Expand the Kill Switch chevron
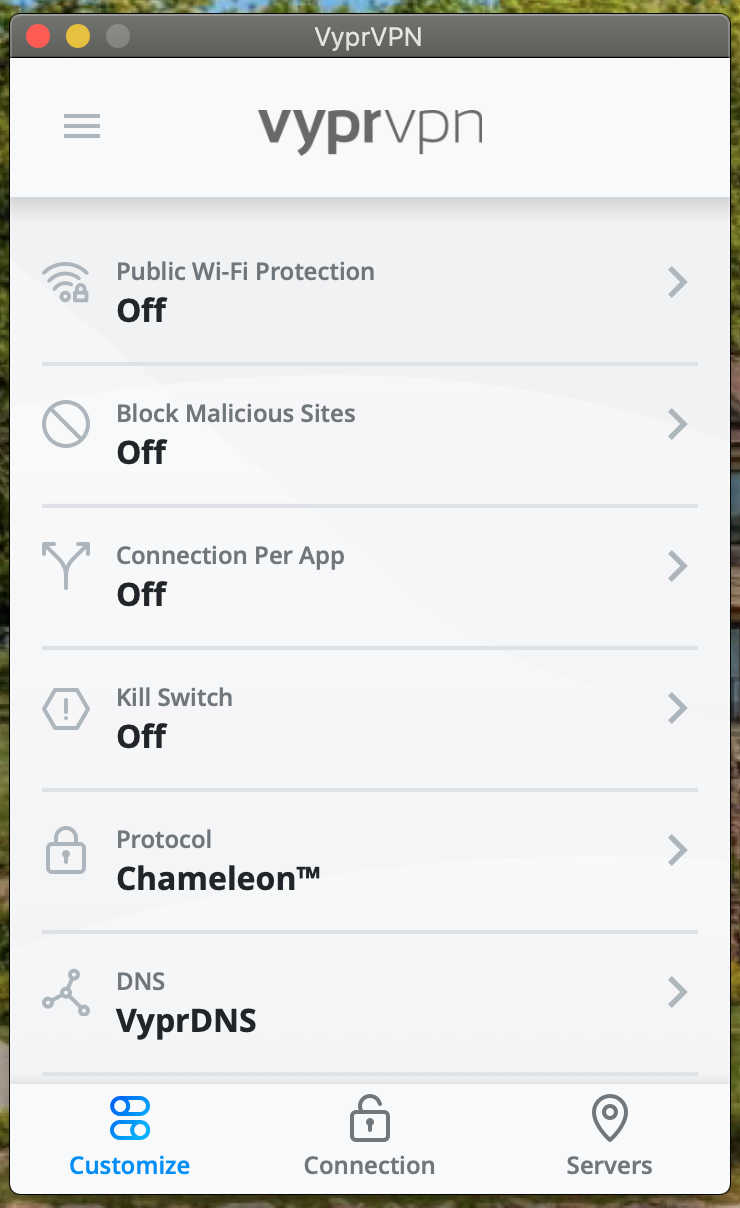Image resolution: width=740 pixels, height=1208 pixels. coord(678,709)
